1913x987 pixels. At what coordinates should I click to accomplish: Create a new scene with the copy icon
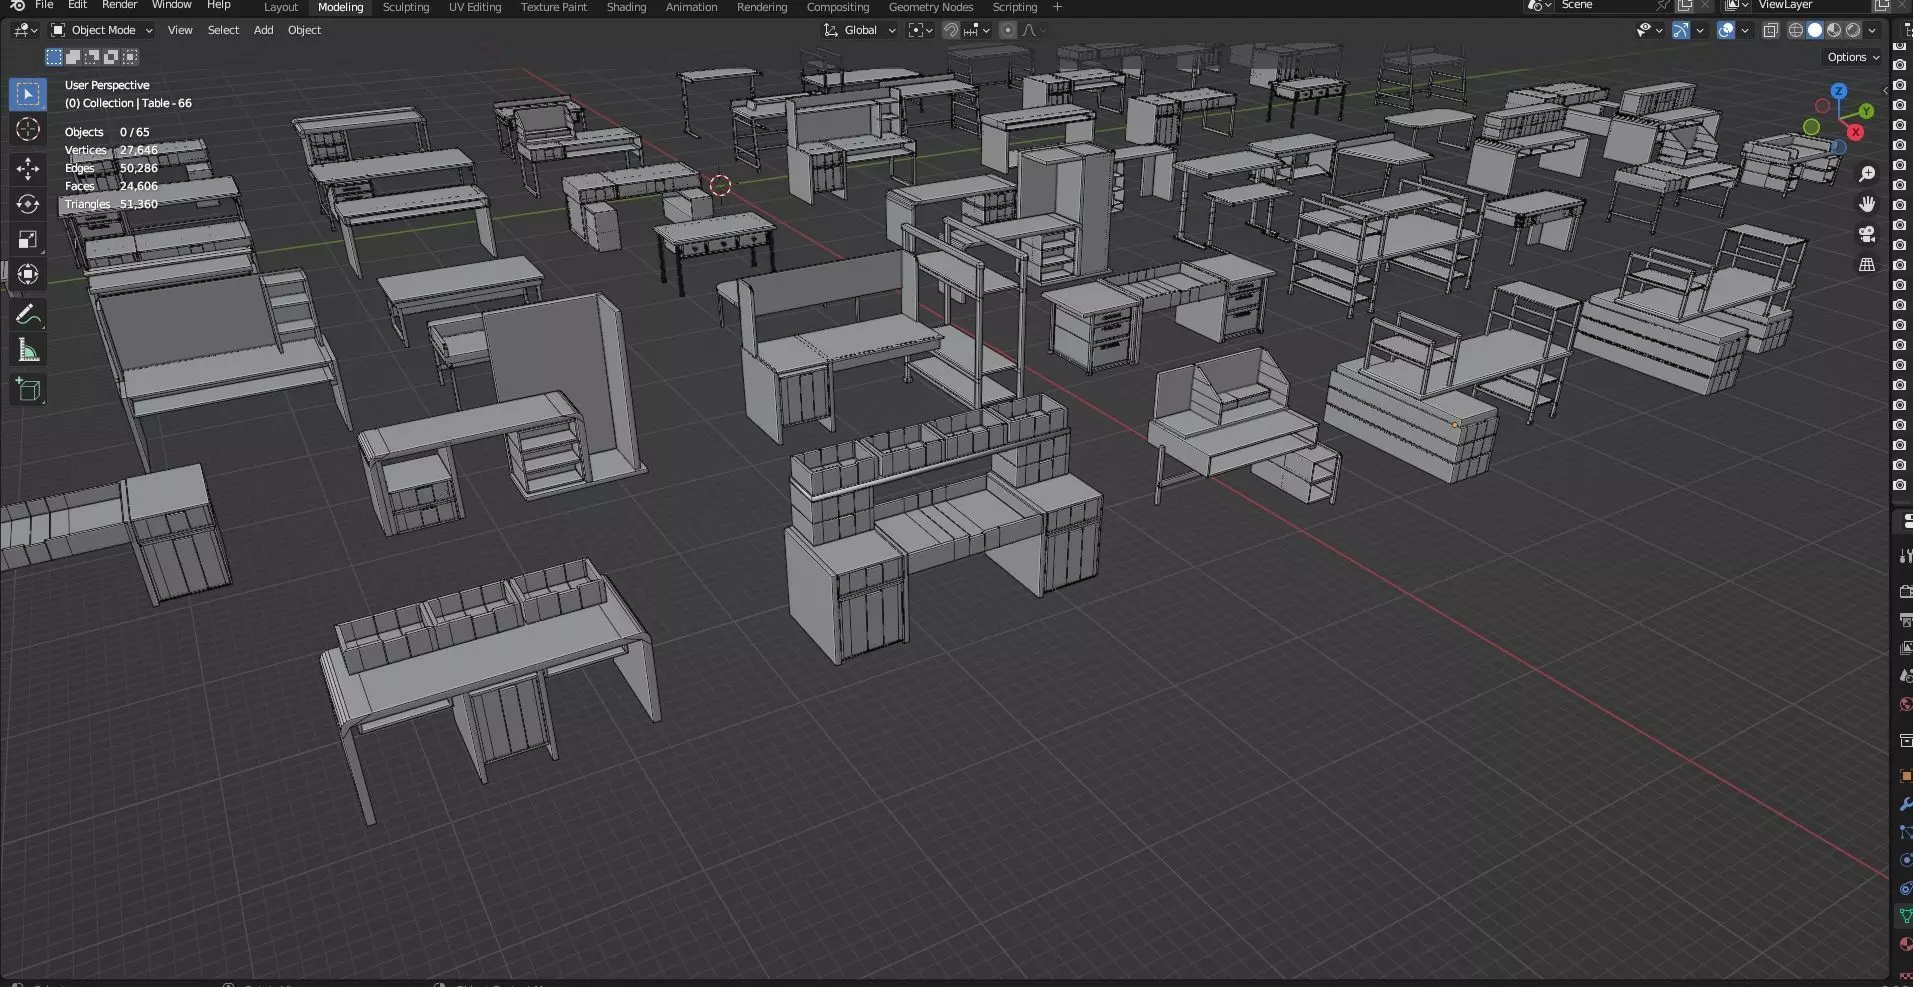pyautogui.click(x=1686, y=5)
